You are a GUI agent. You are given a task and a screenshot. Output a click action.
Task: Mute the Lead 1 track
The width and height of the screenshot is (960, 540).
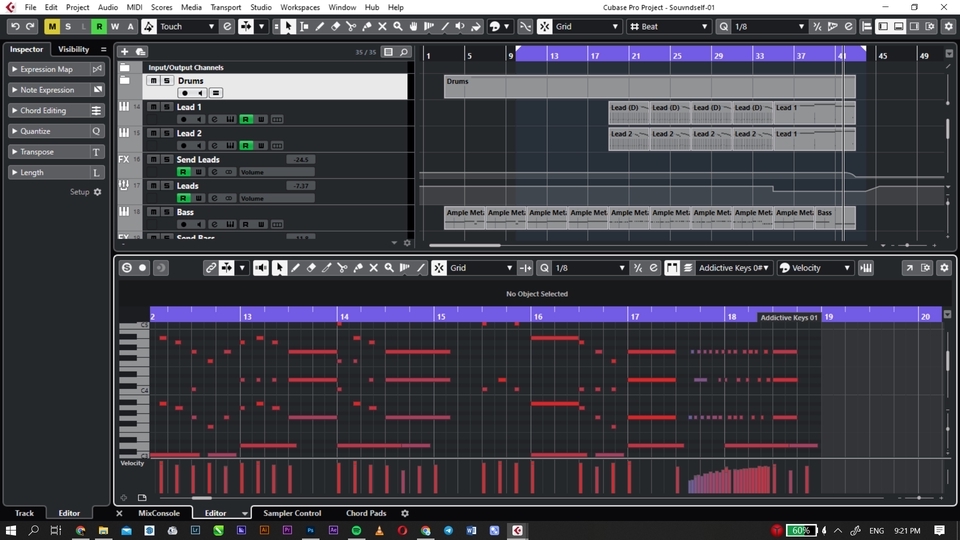pos(153,107)
